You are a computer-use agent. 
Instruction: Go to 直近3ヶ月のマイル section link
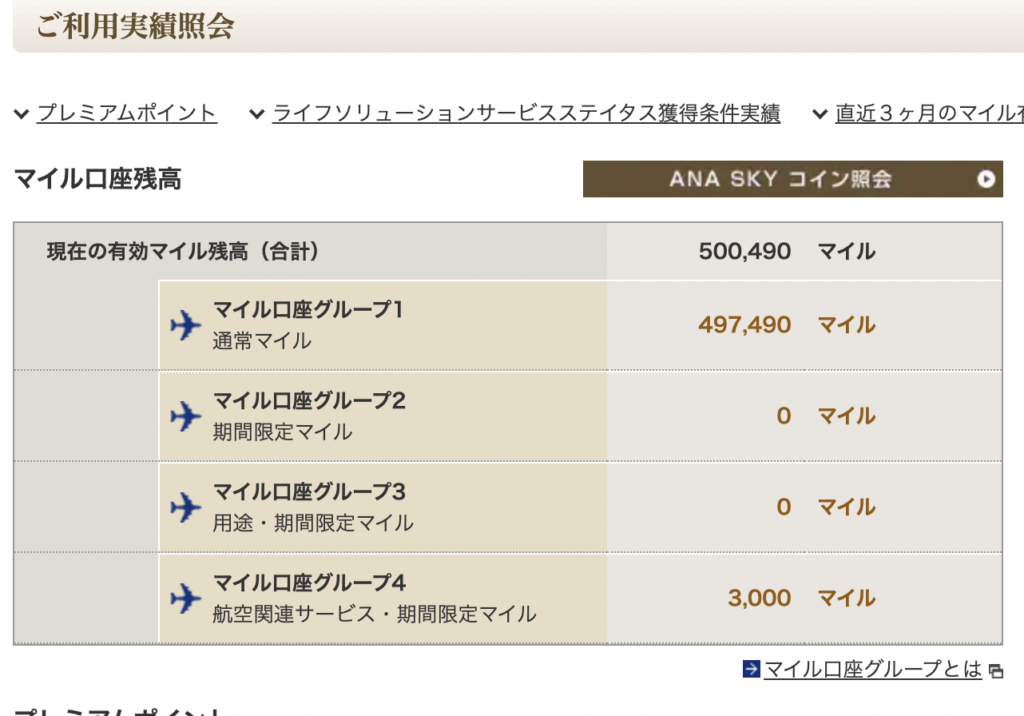[x=929, y=113]
